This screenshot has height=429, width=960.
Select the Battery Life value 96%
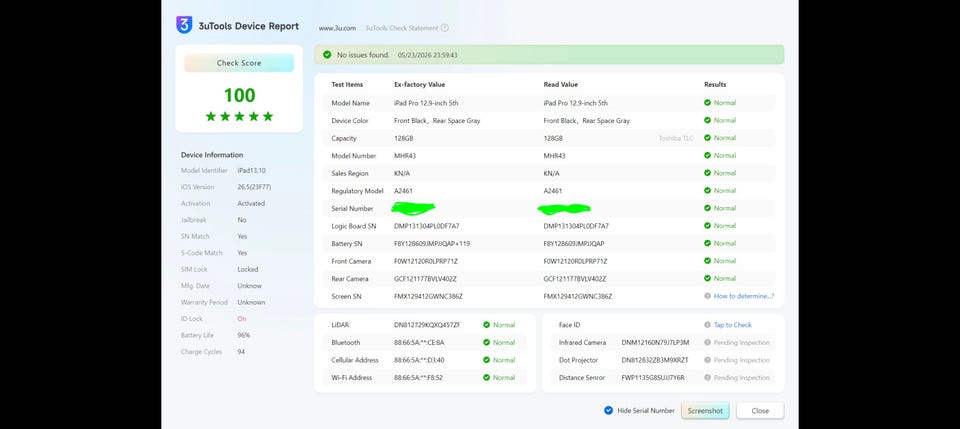tap(244, 335)
